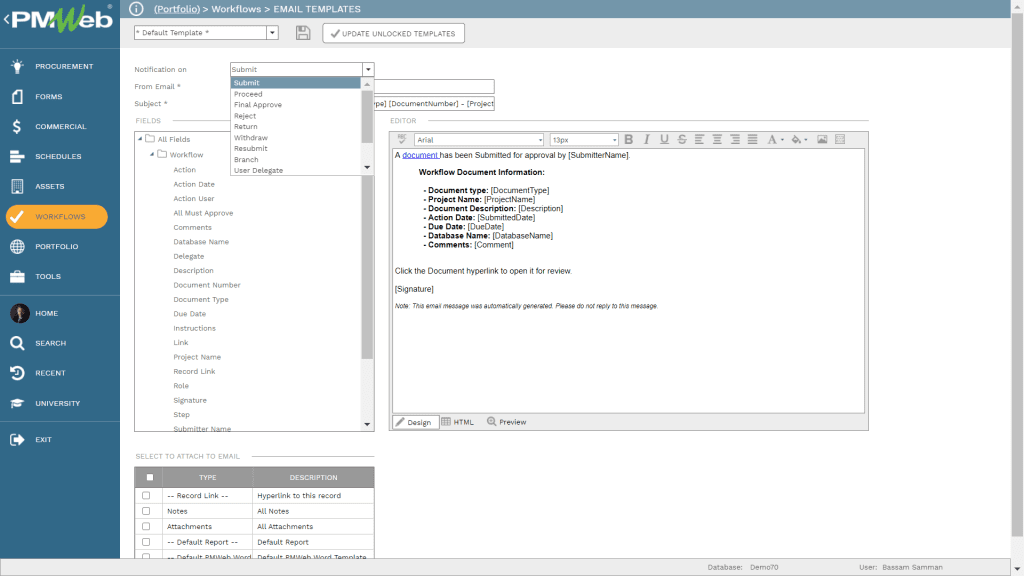The height and width of the screenshot is (576, 1024).
Task: Check the Attachments row checkbox
Action: pyautogui.click(x=146, y=526)
